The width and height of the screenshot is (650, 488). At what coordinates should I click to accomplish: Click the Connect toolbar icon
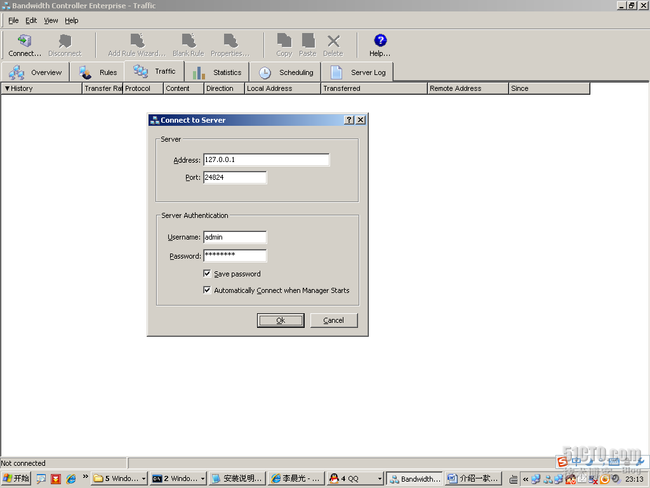pos(24,45)
